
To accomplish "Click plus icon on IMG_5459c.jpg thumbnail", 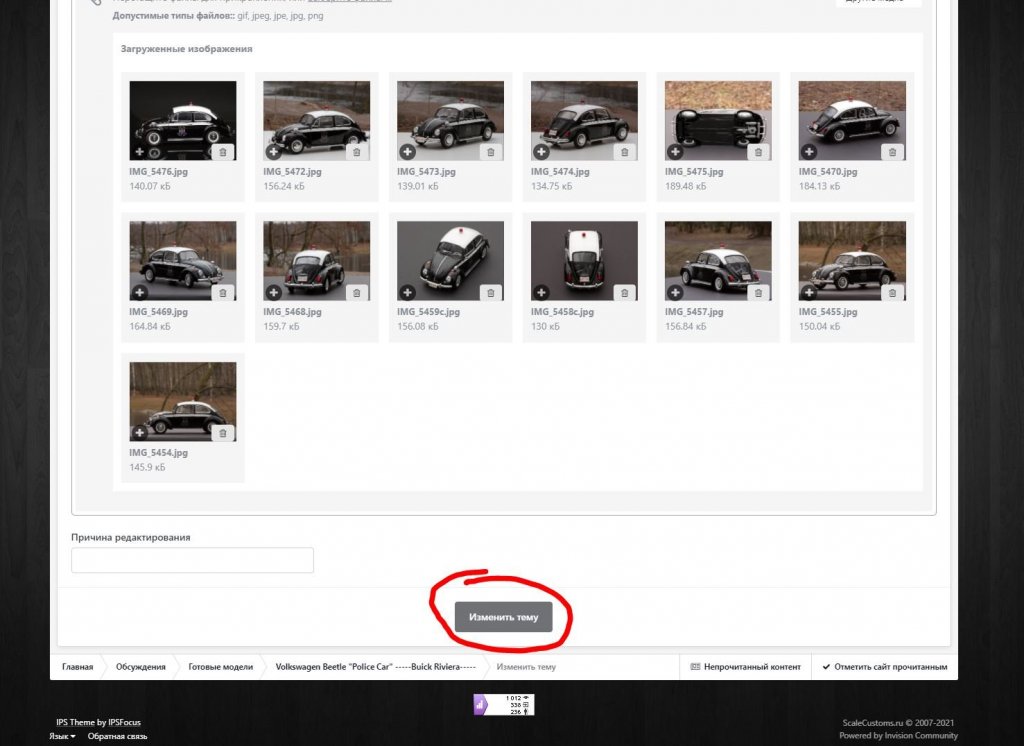I will click(407, 293).
